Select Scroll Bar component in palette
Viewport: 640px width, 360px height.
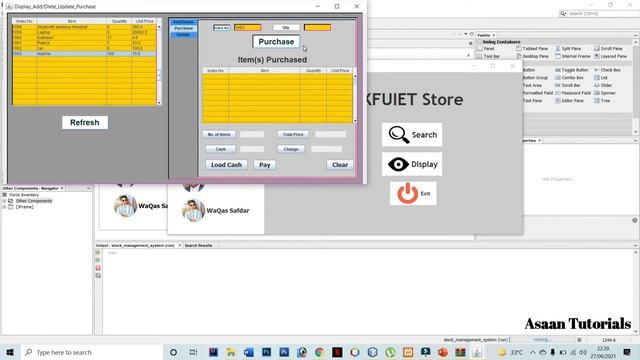[x=568, y=86]
